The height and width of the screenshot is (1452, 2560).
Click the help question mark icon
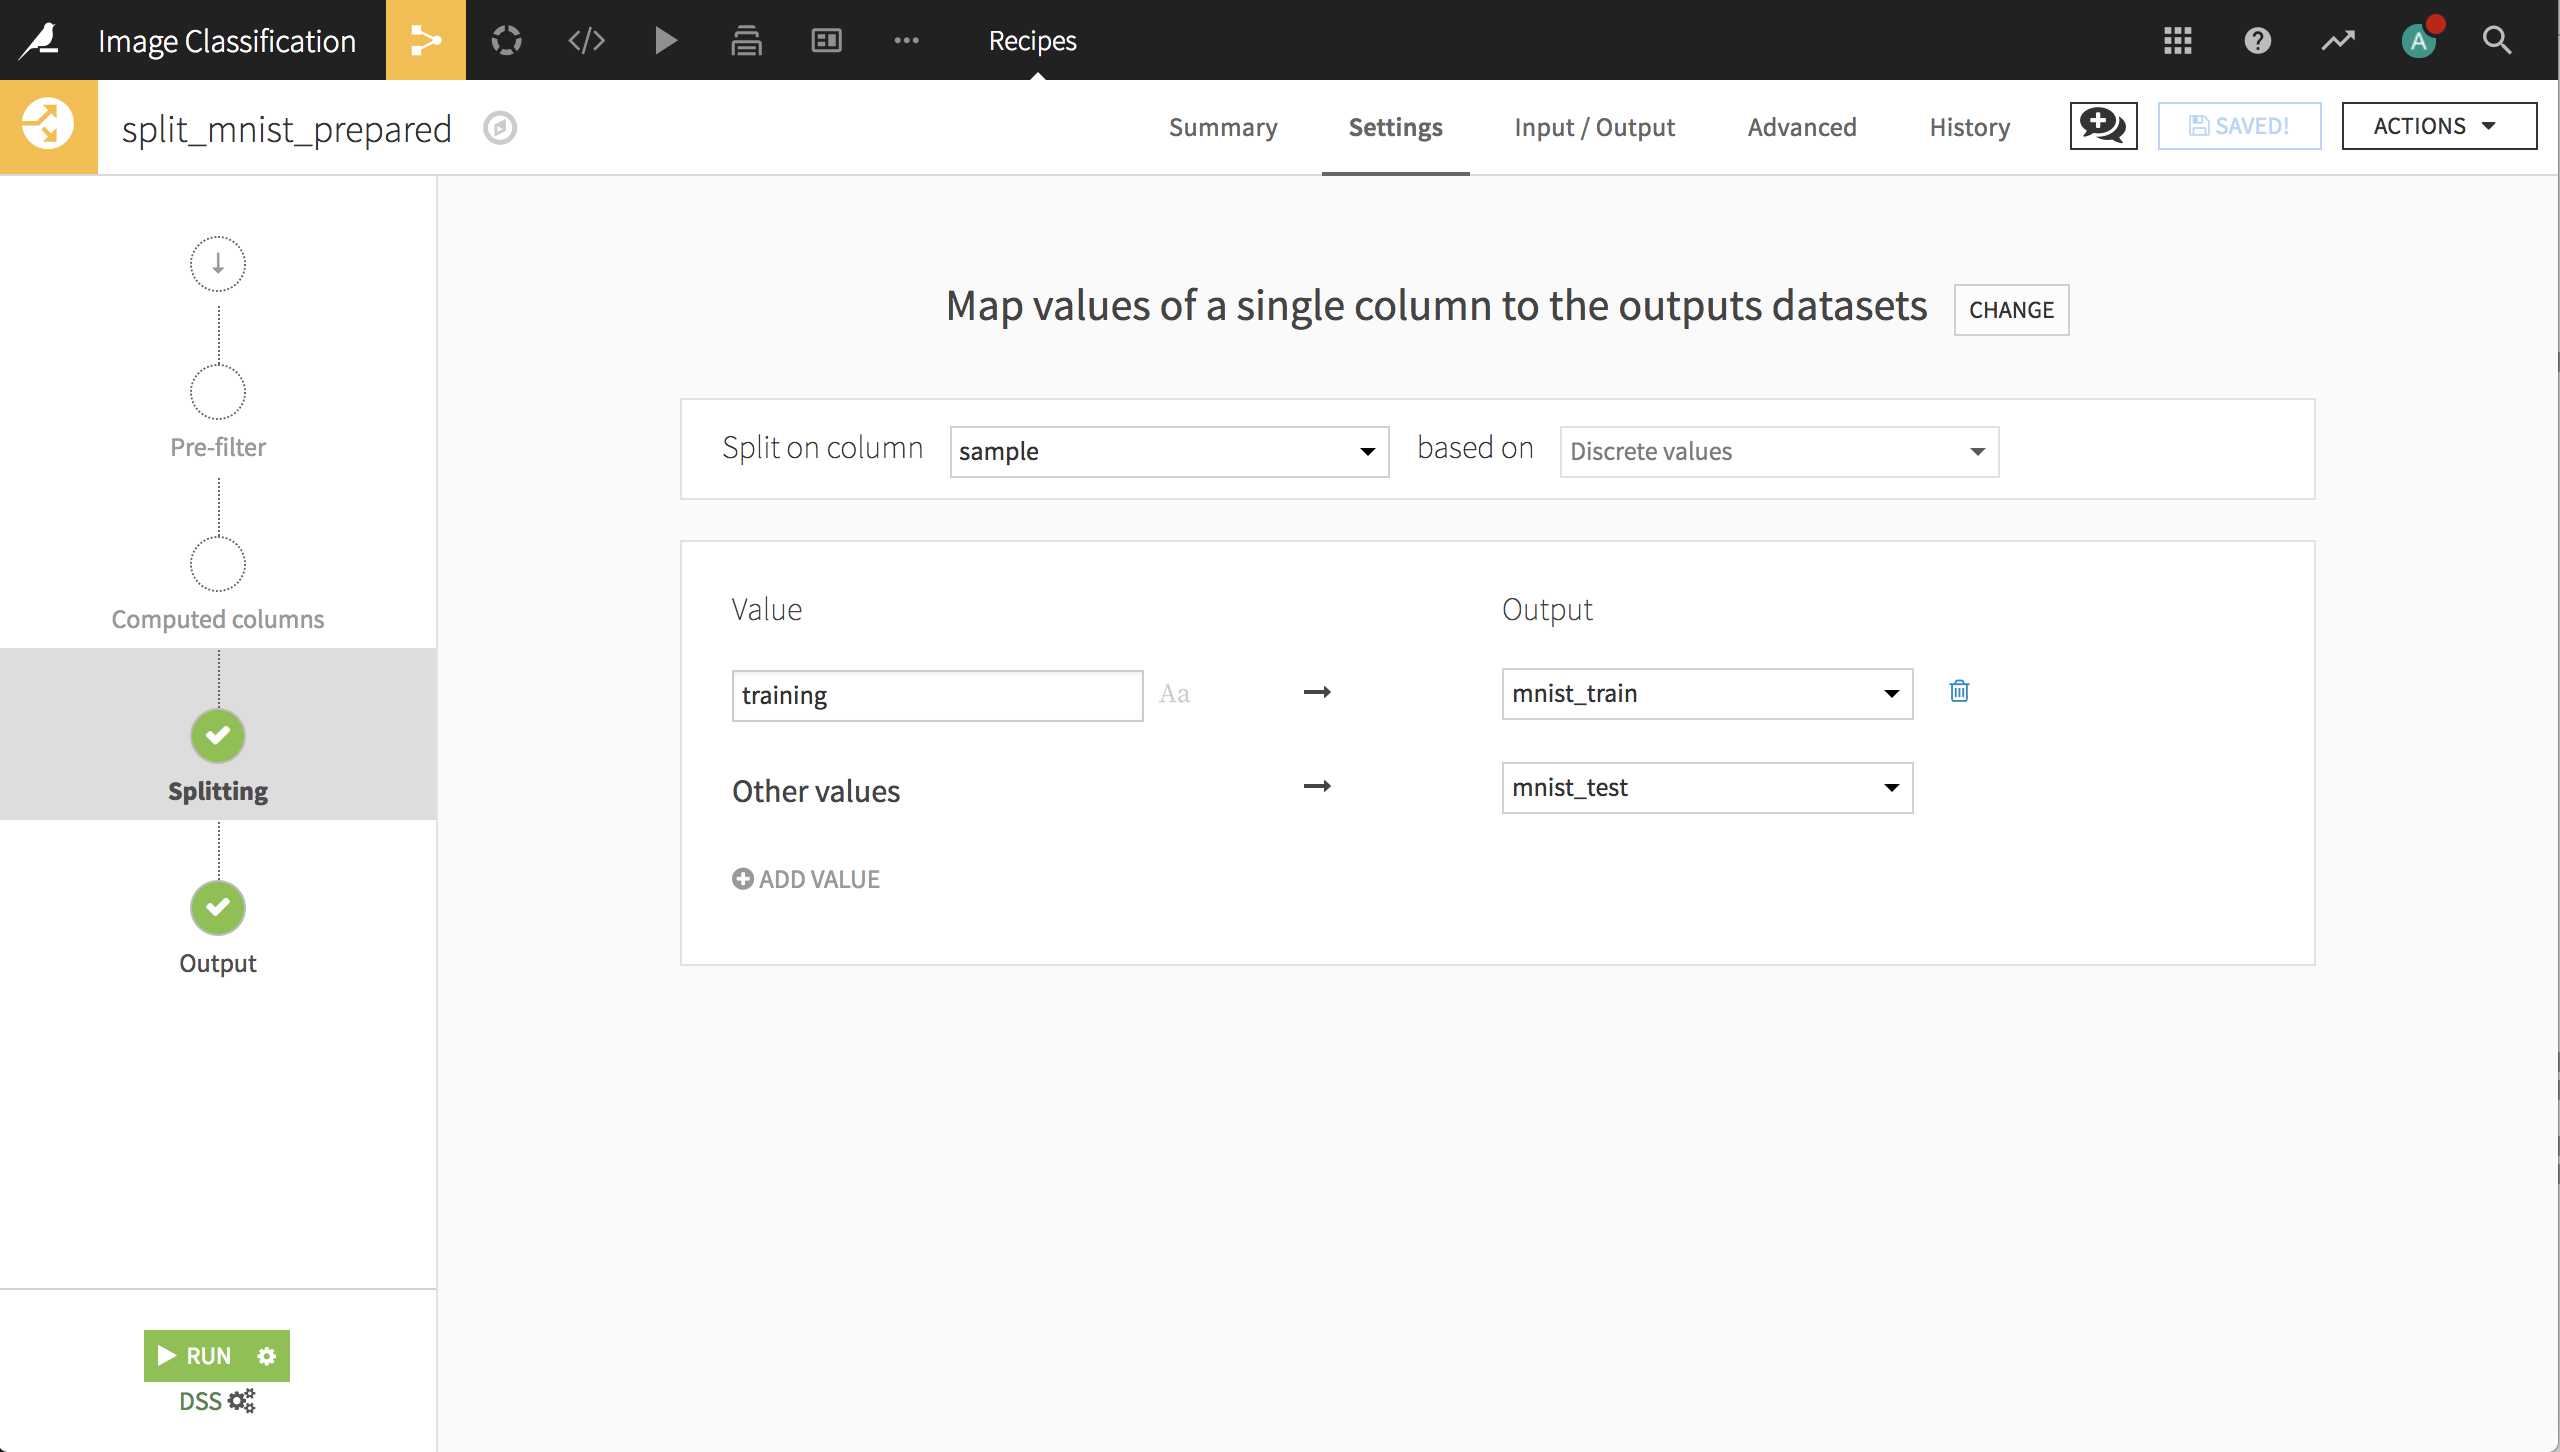tap(2258, 39)
